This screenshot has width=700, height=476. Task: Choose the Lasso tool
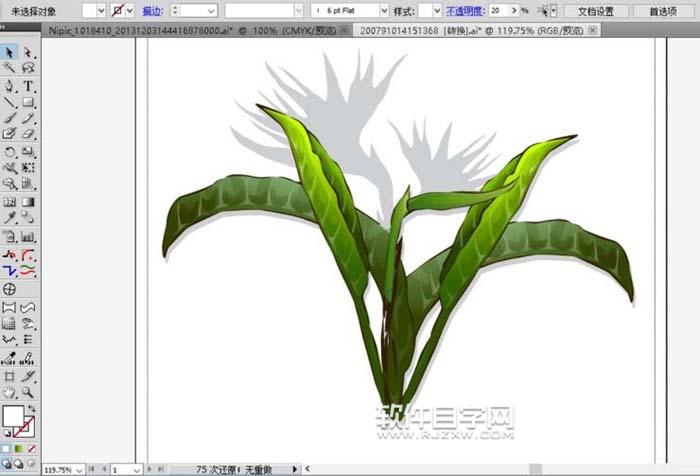tap(28, 69)
